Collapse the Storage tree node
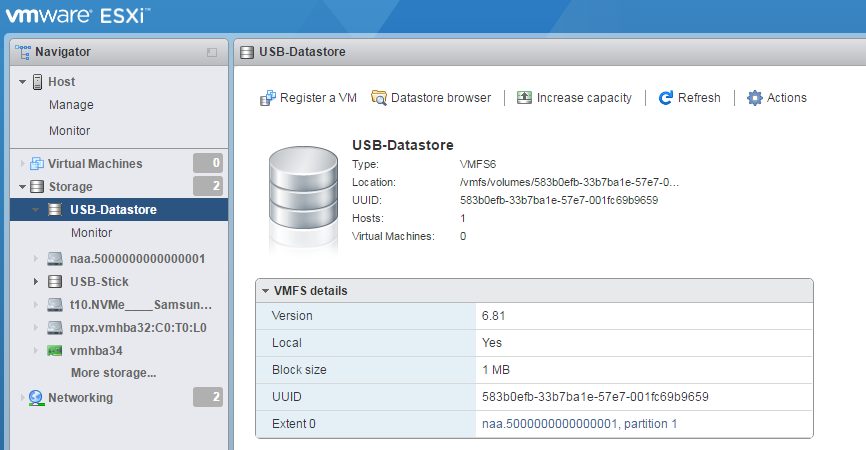The image size is (866, 450). [x=23, y=187]
